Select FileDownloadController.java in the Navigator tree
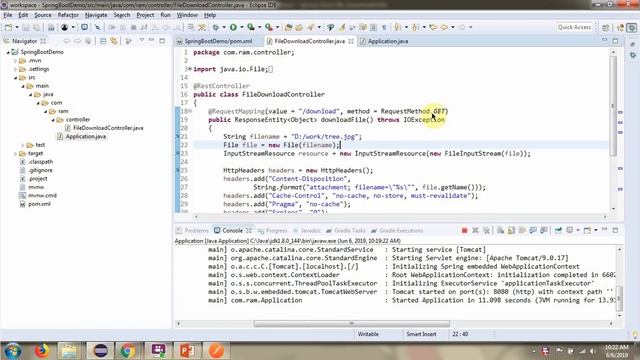The width and height of the screenshot is (640, 360). pos(108,128)
